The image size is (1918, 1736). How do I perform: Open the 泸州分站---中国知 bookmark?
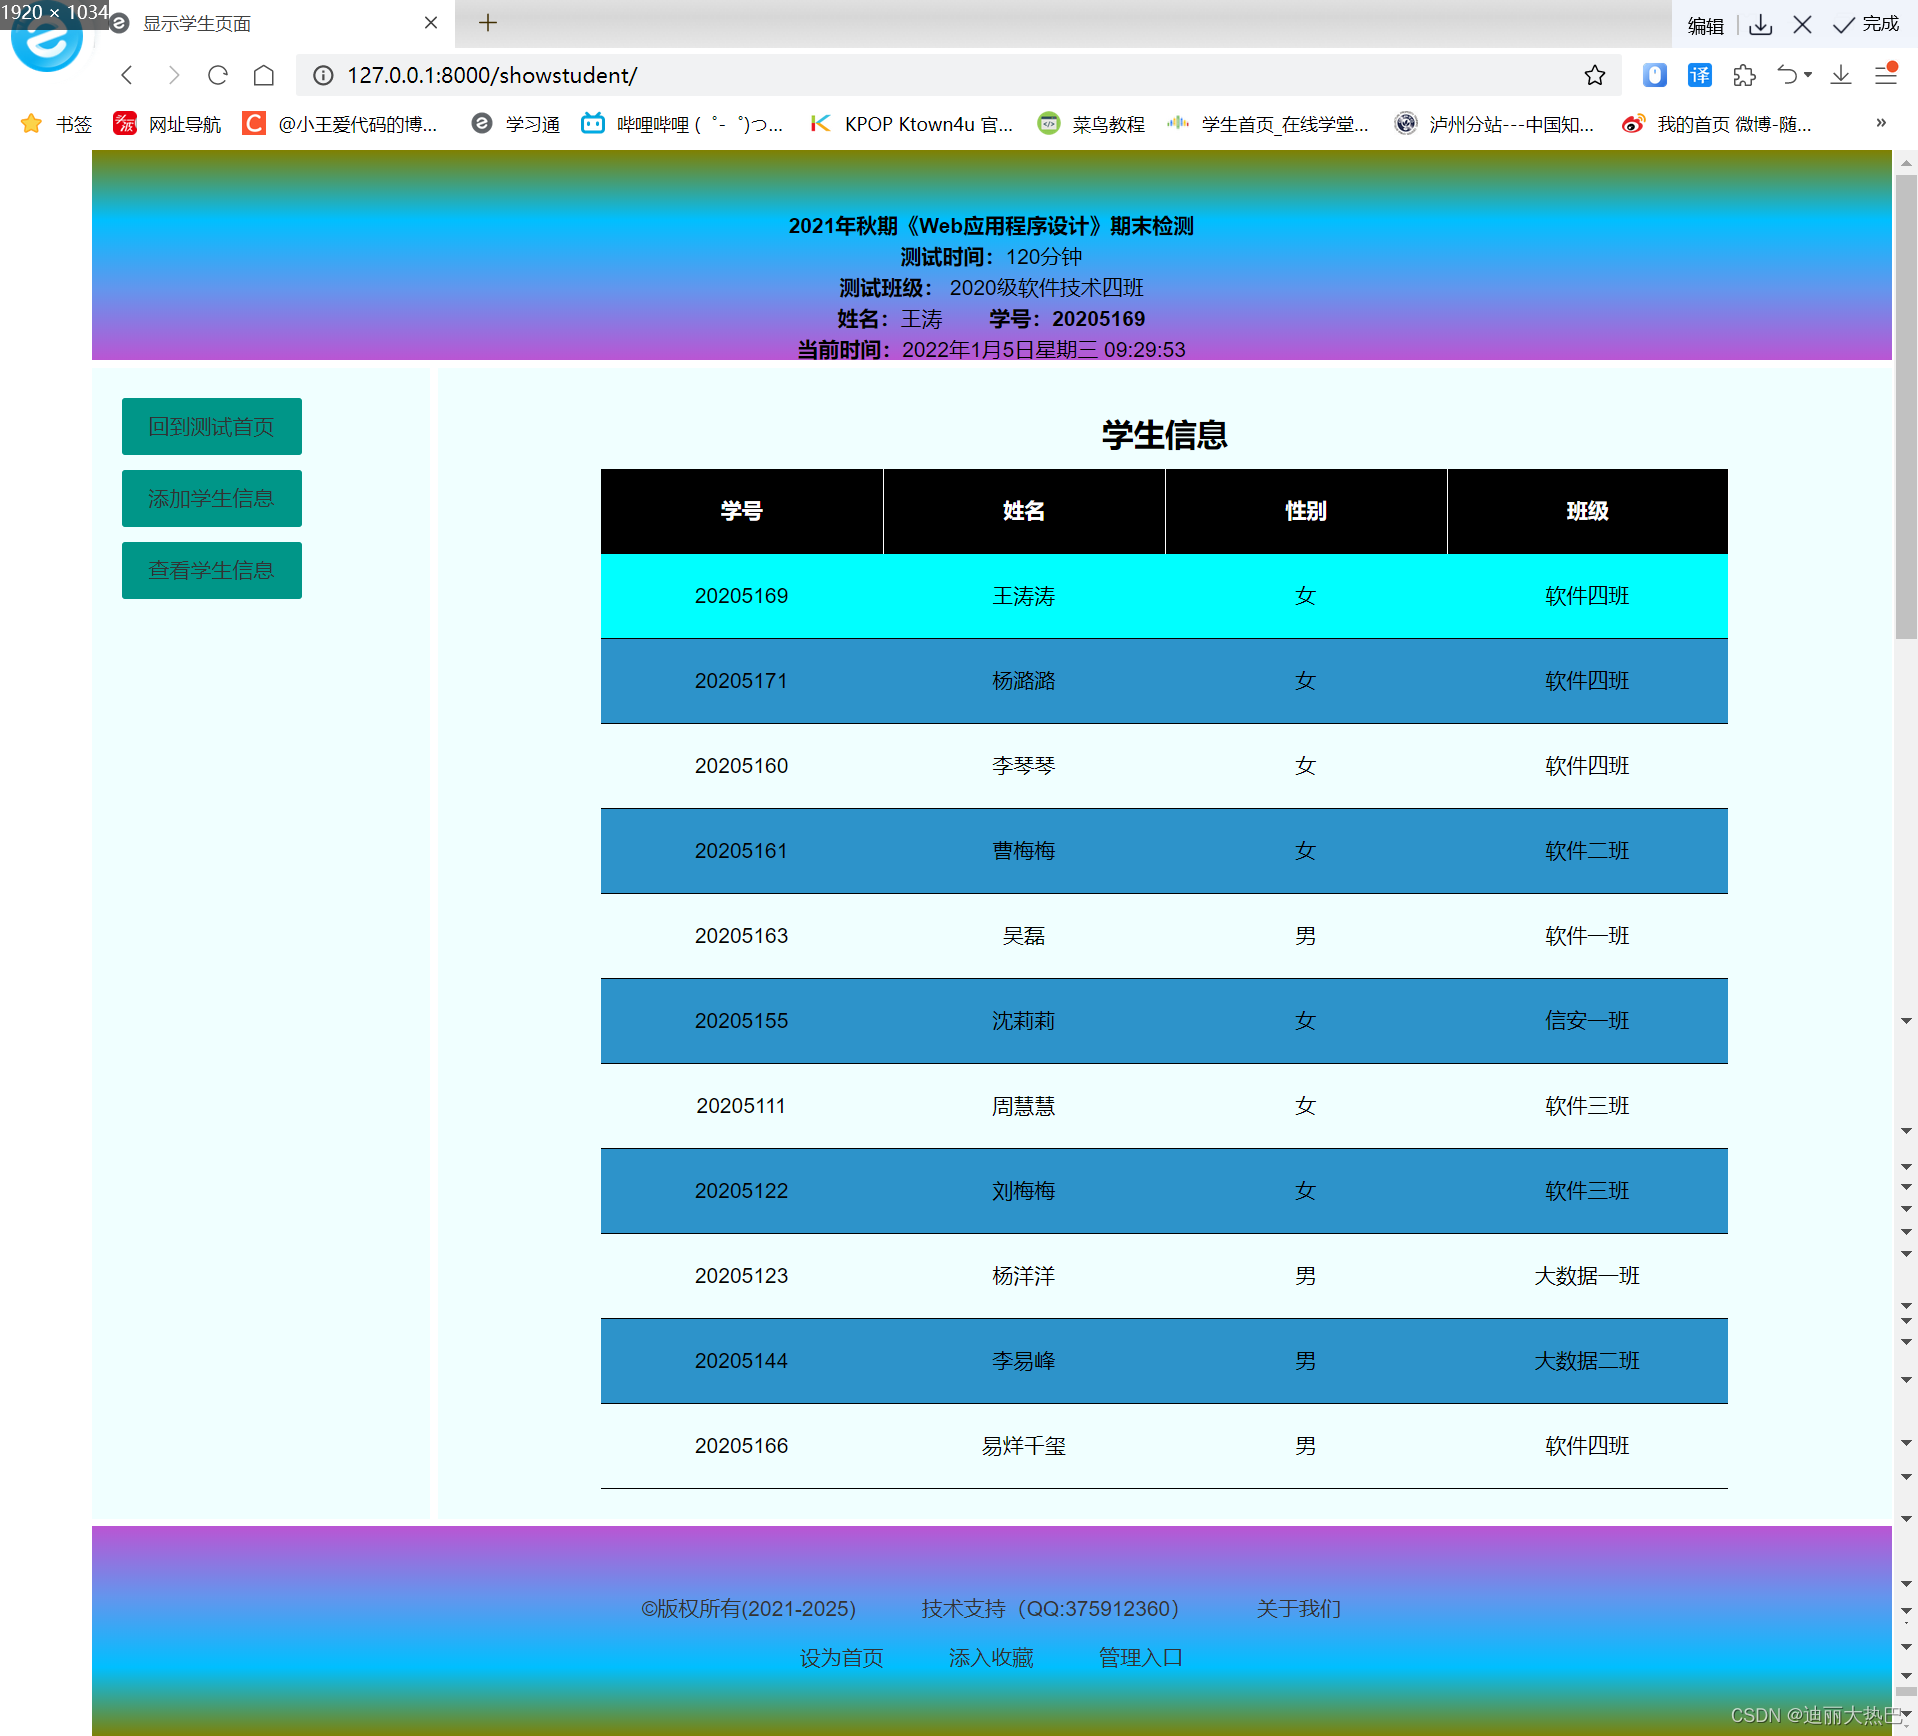point(1494,124)
